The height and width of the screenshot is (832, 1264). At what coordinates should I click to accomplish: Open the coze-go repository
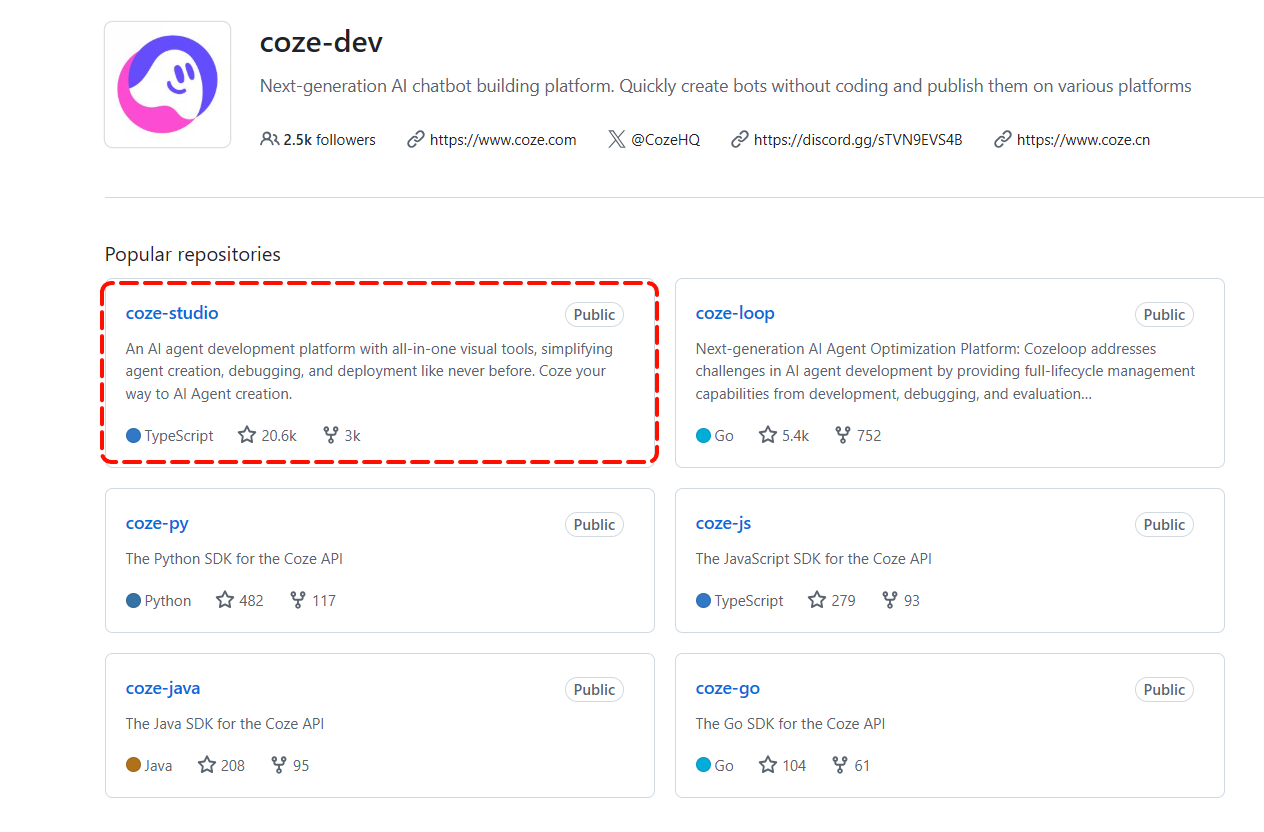tap(728, 688)
